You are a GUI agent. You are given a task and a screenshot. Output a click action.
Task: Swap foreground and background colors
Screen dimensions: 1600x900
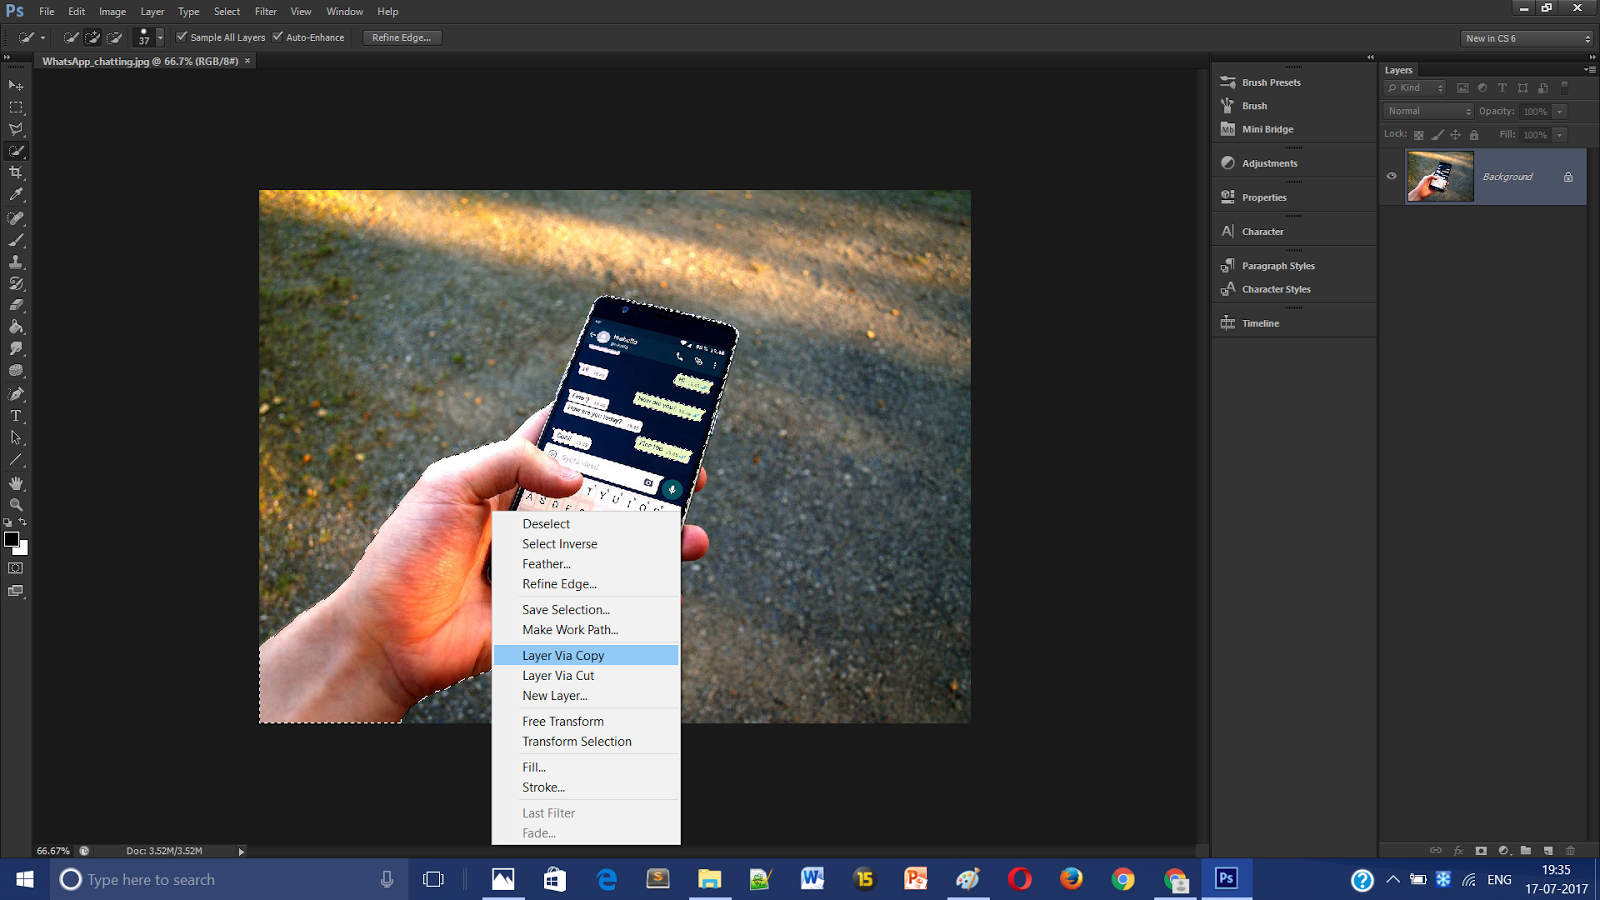pos(23,522)
